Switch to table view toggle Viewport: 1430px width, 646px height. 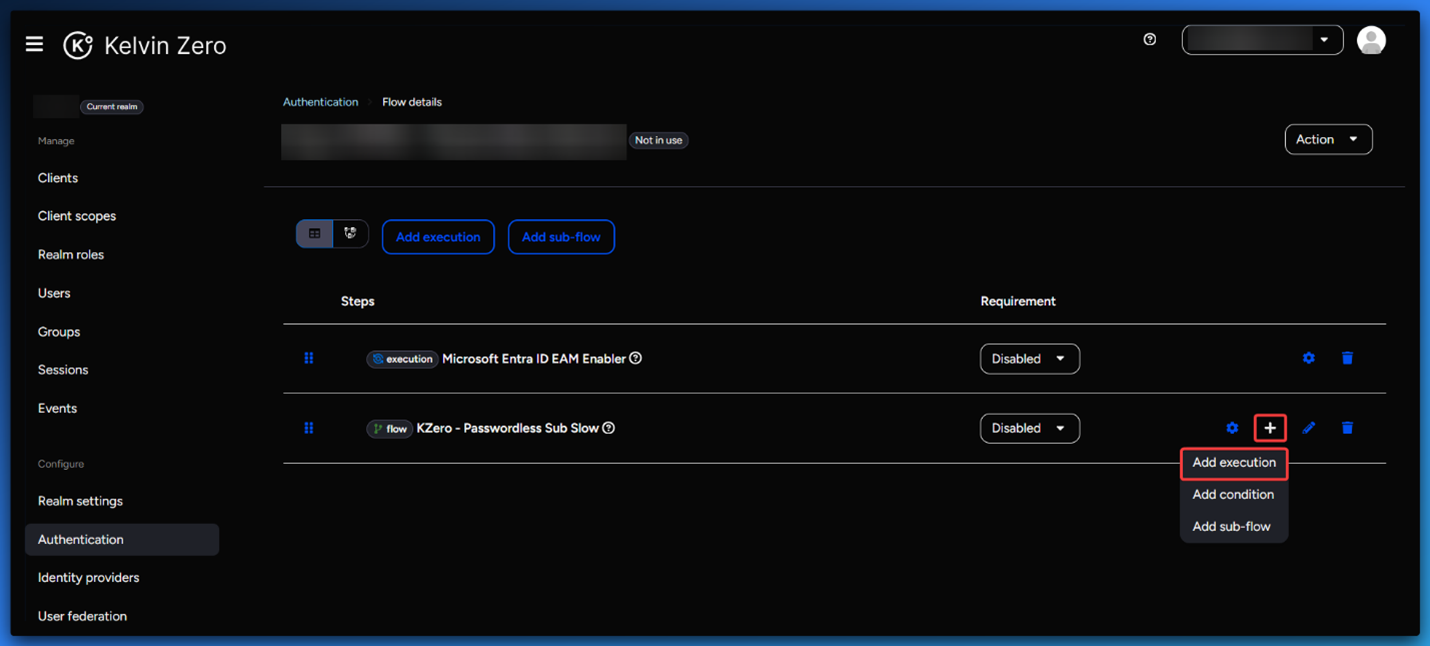click(x=314, y=234)
